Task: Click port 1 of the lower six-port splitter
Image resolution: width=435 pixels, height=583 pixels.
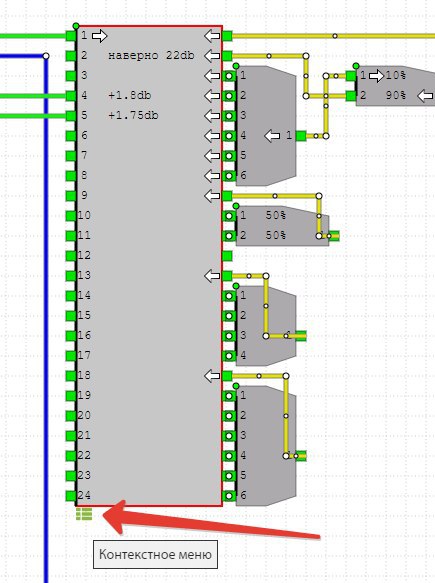Action: 229,396
